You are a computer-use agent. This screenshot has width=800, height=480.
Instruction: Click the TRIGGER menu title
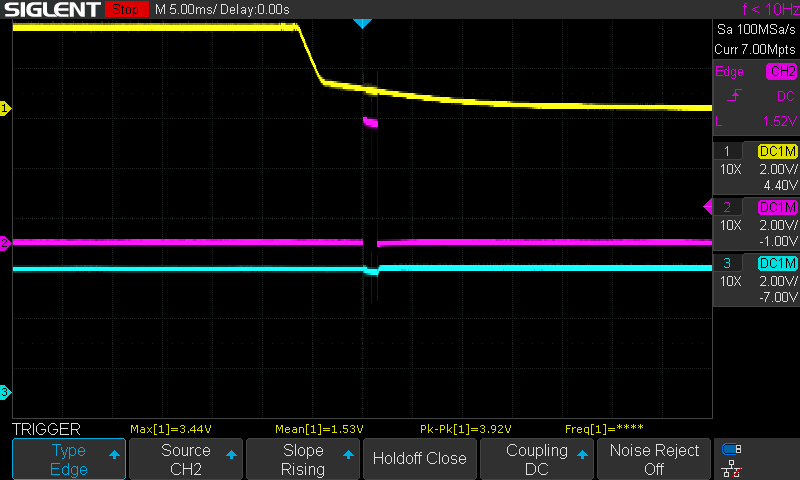click(46, 429)
